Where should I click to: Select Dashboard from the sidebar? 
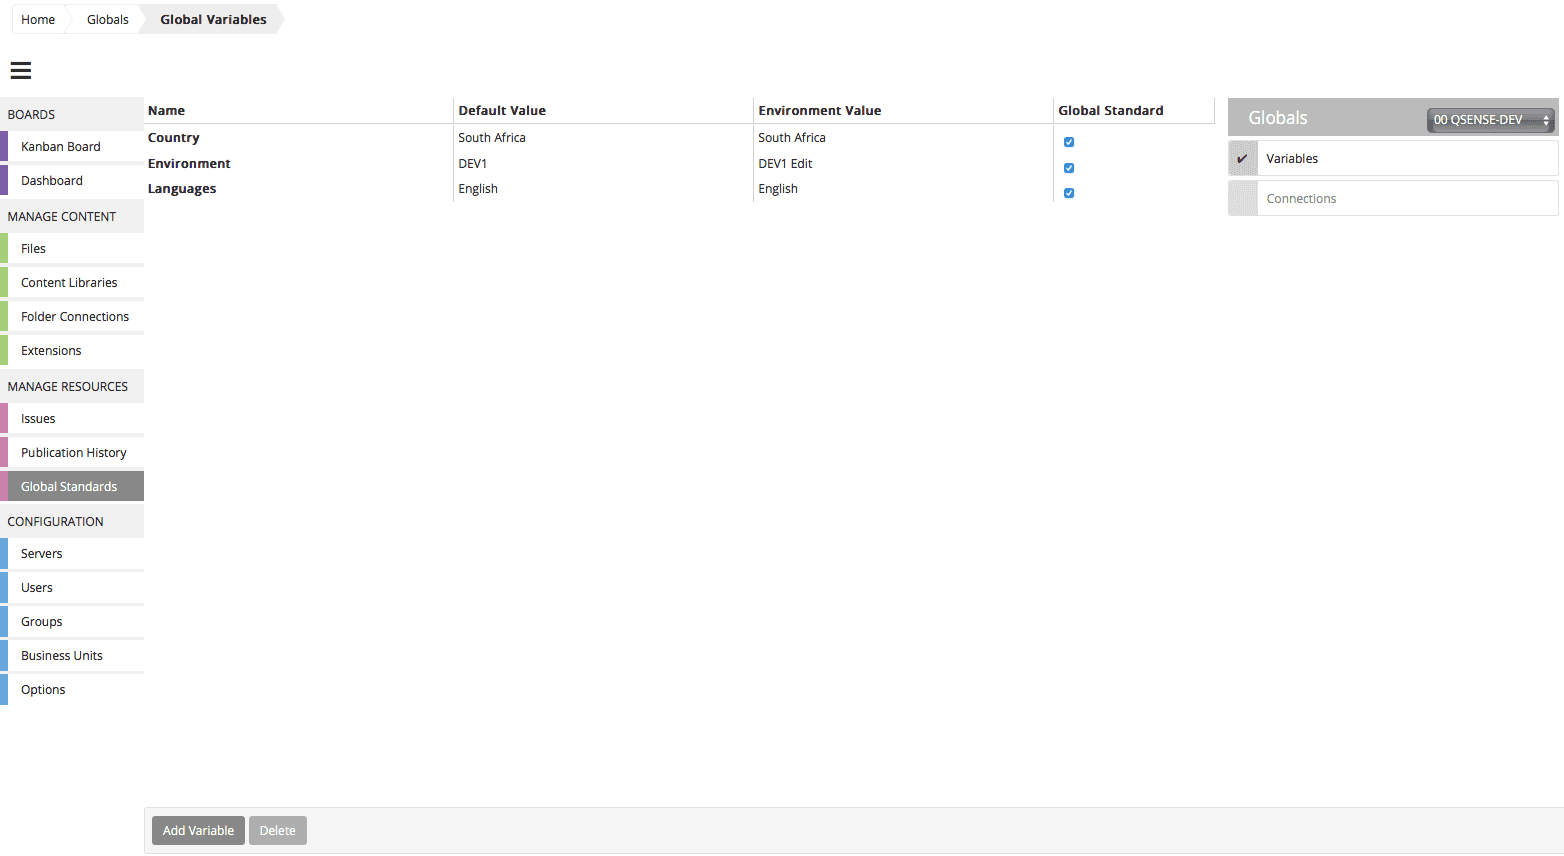[52, 181]
